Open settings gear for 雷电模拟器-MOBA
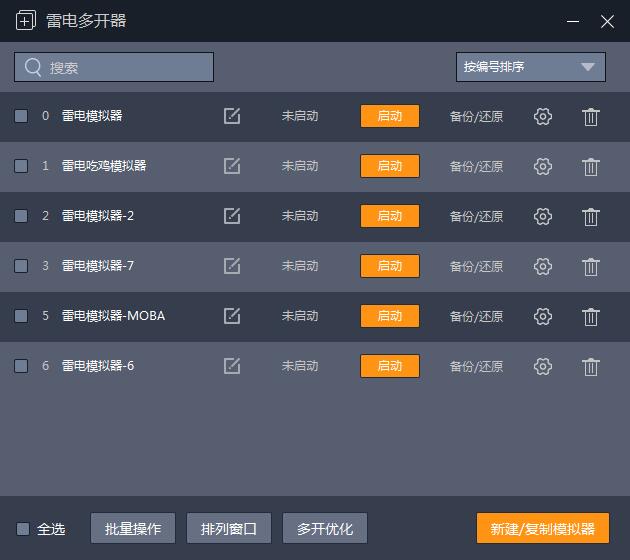The width and height of the screenshot is (630, 560). click(x=543, y=317)
